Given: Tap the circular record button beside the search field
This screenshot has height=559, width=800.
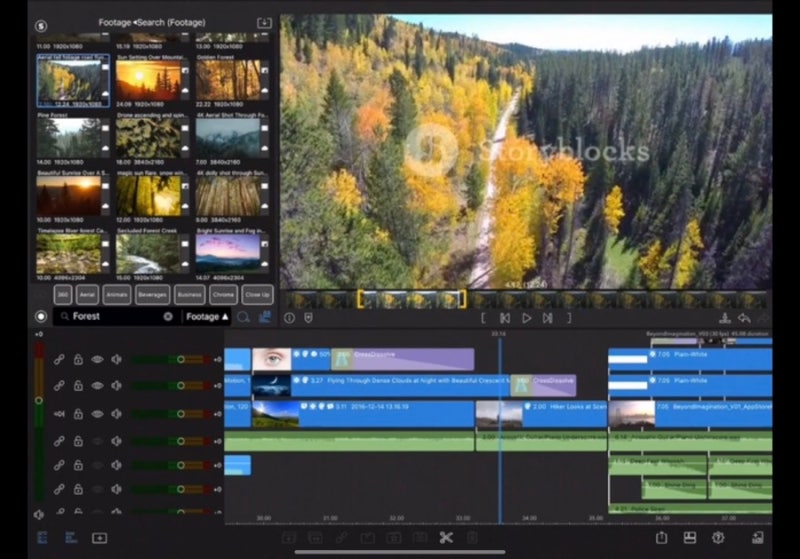Looking at the screenshot, I should 41,317.
